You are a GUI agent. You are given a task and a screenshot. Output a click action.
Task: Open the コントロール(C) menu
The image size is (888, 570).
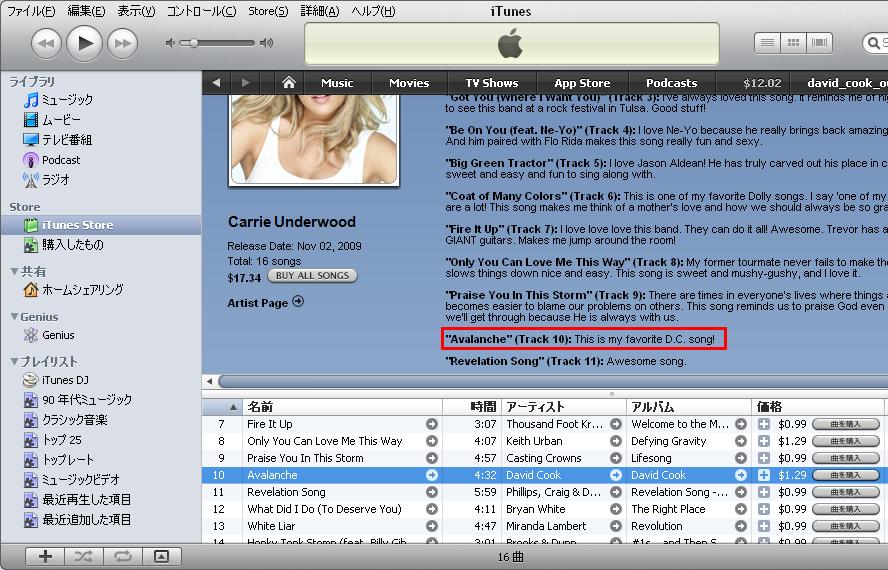(202, 11)
